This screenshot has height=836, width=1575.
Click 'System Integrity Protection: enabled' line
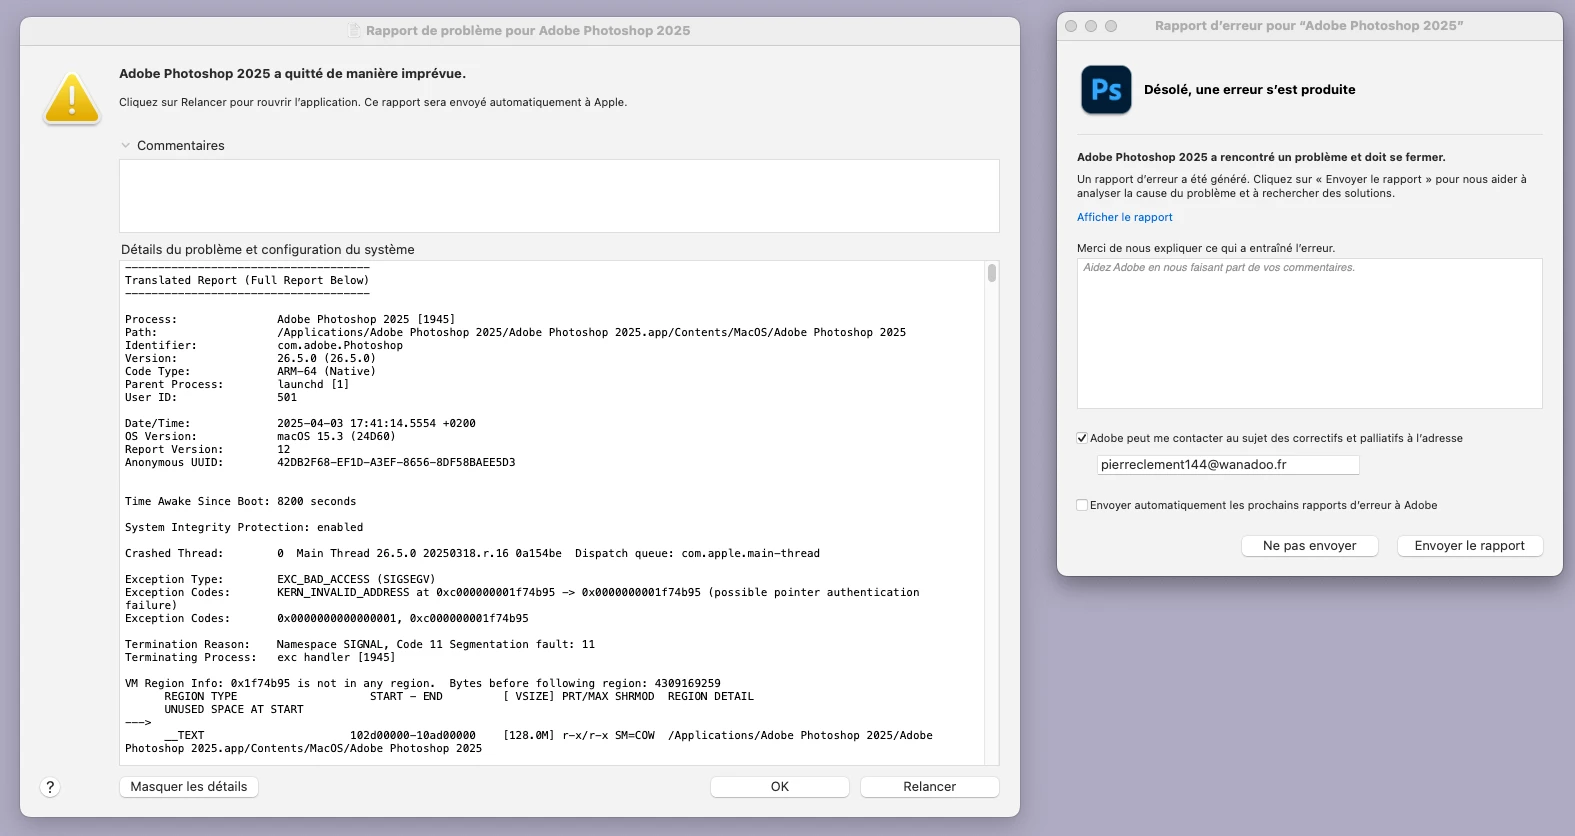point(244,528)
